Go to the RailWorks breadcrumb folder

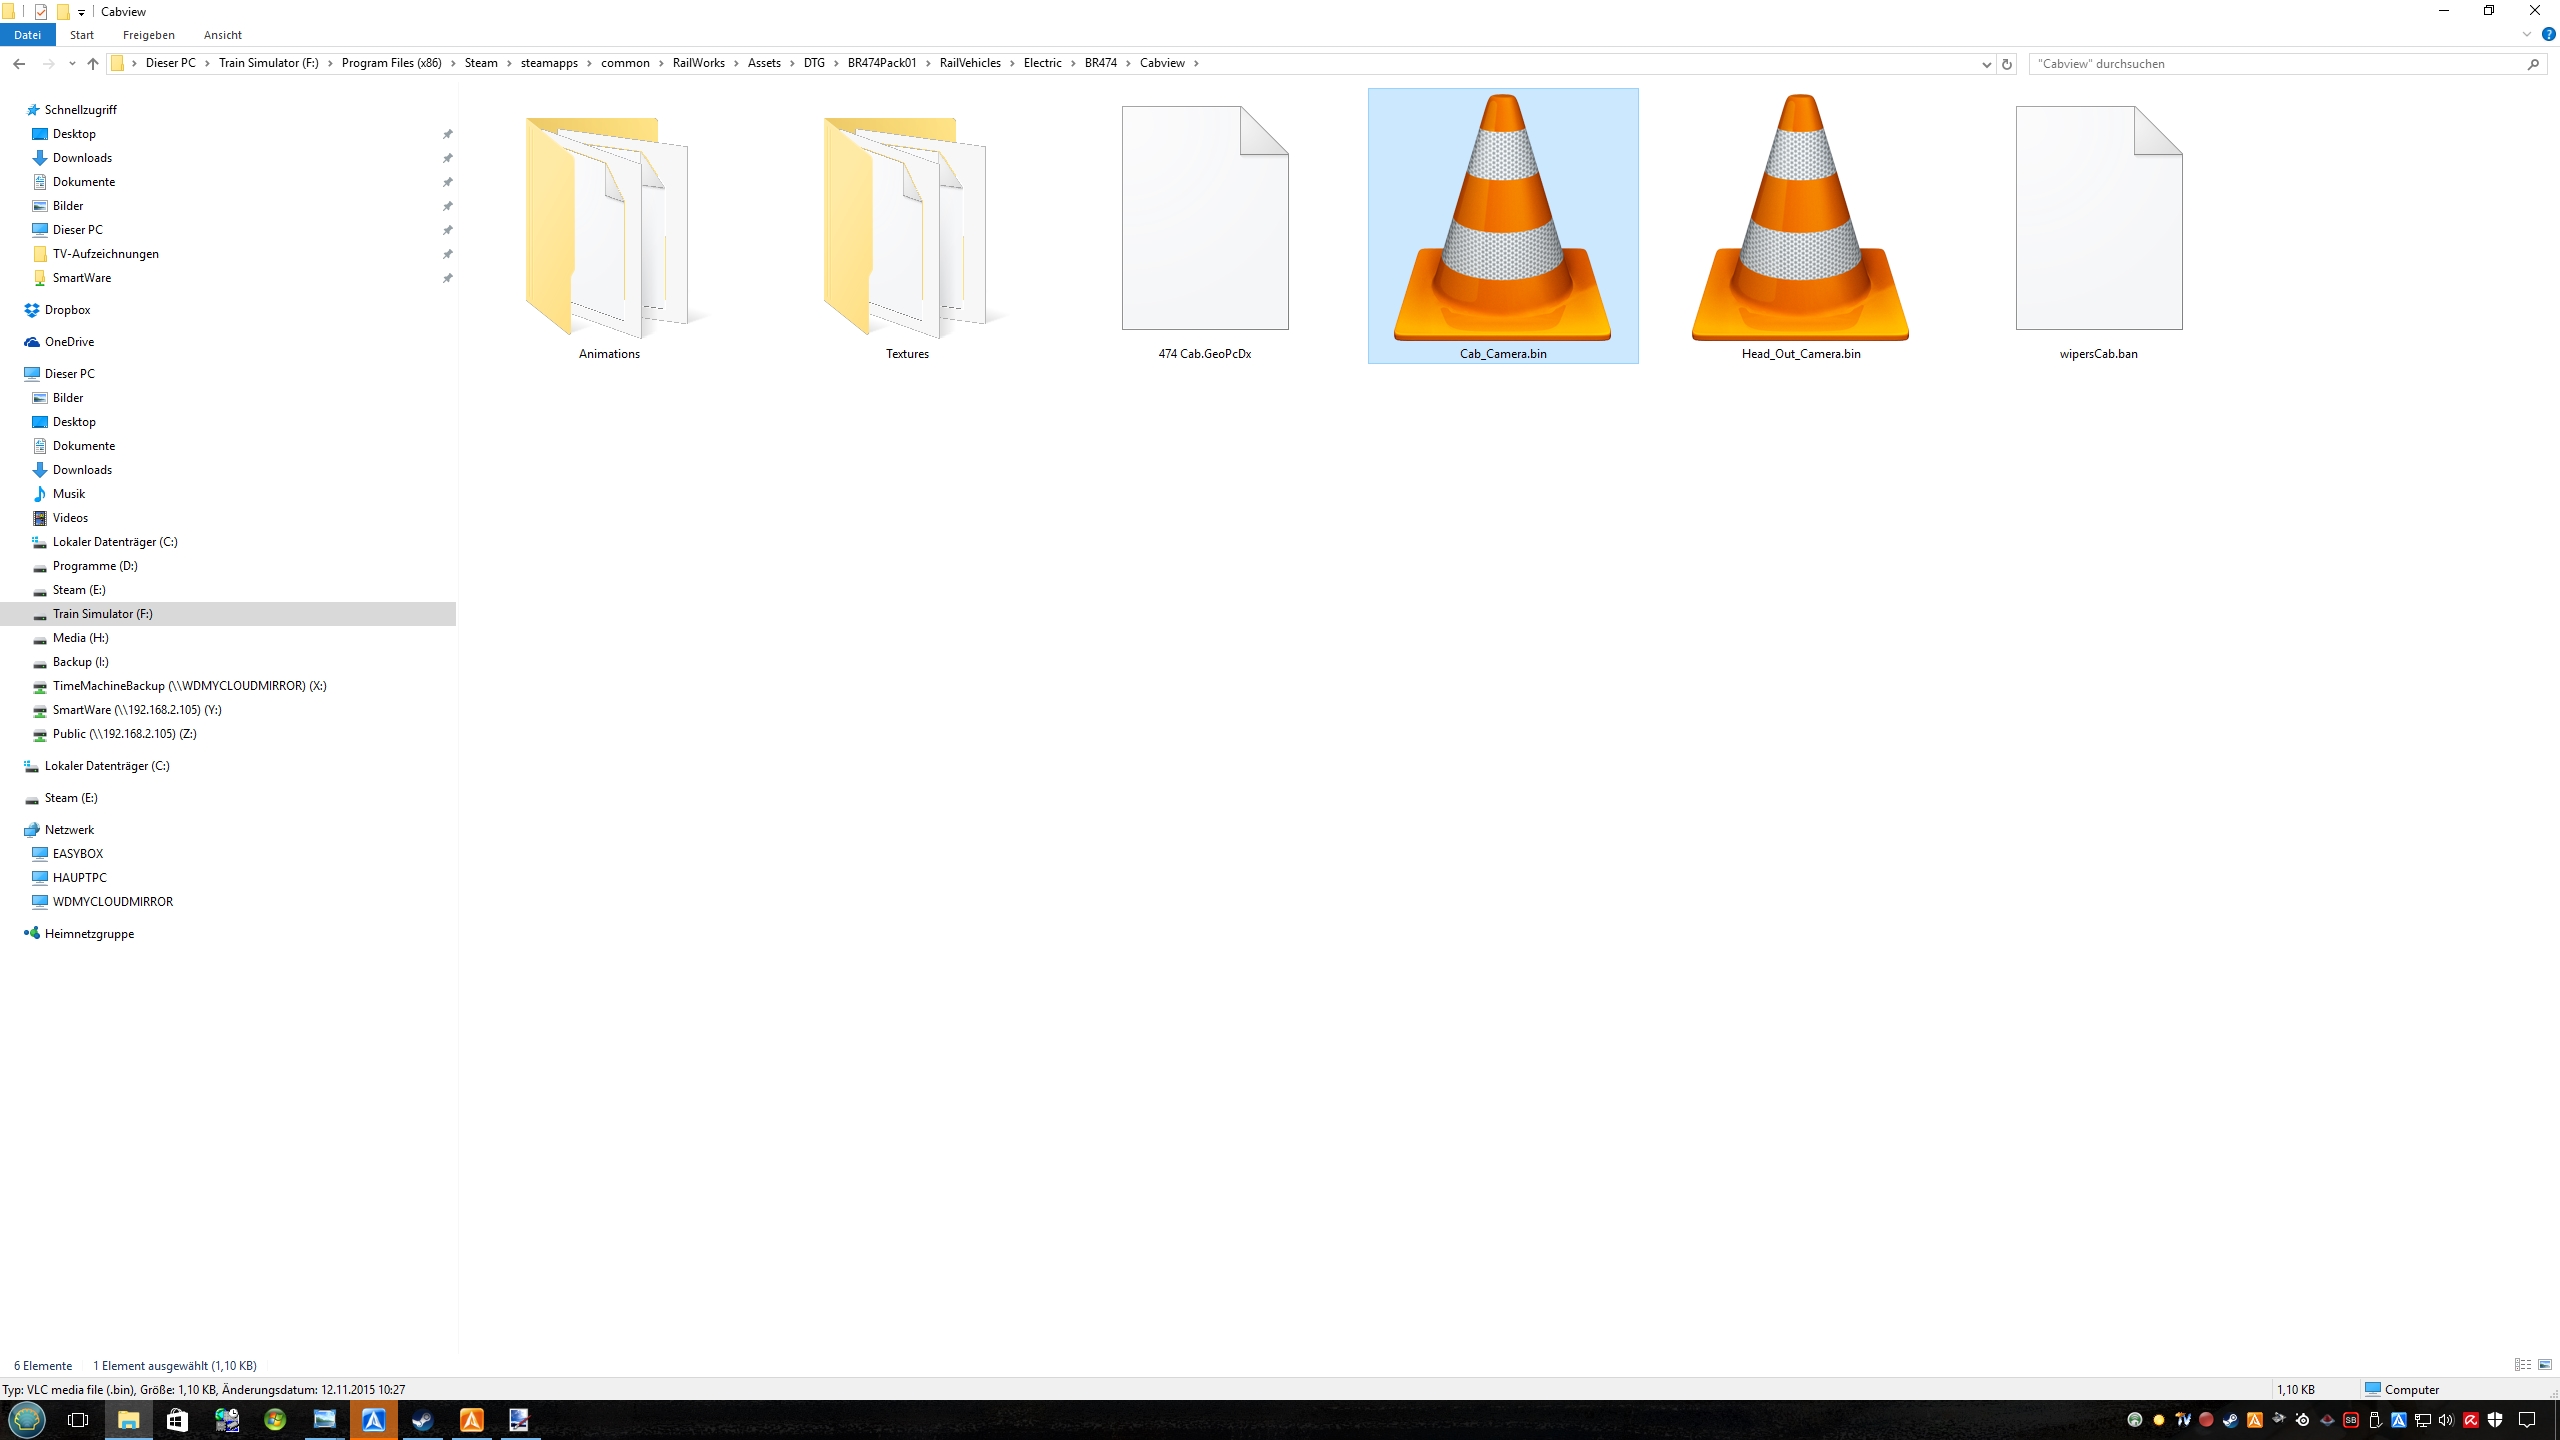[698, 63]
